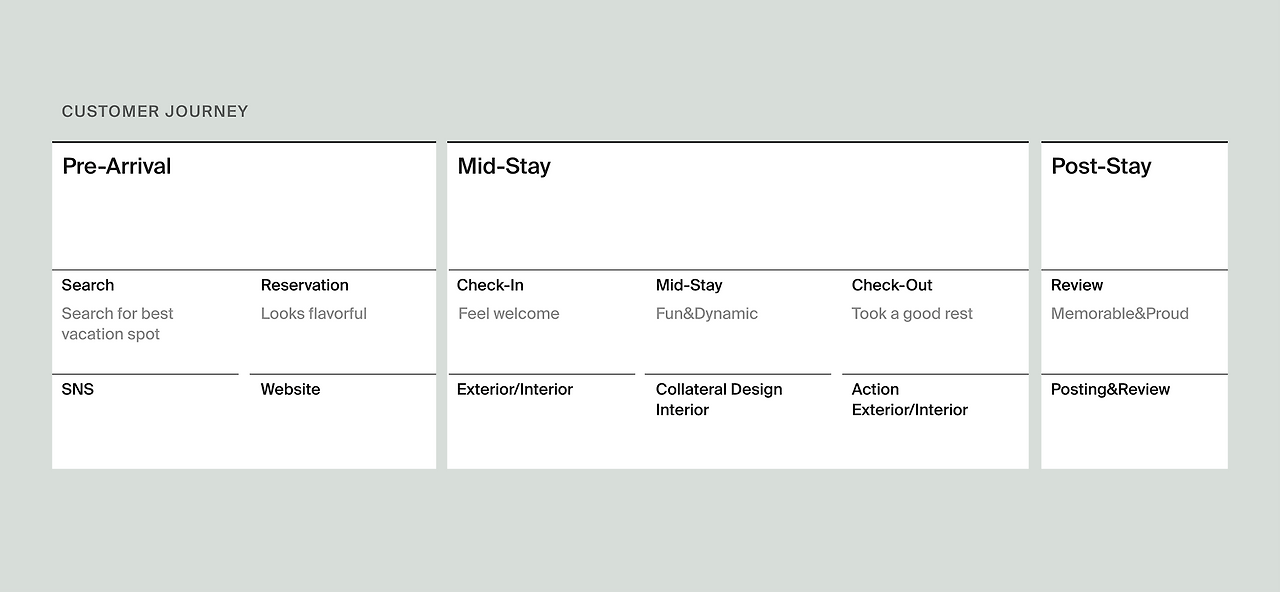Select the 'Looks flavorful' text
Viewport: 1280px width, 592px height.
coord(314,314)
